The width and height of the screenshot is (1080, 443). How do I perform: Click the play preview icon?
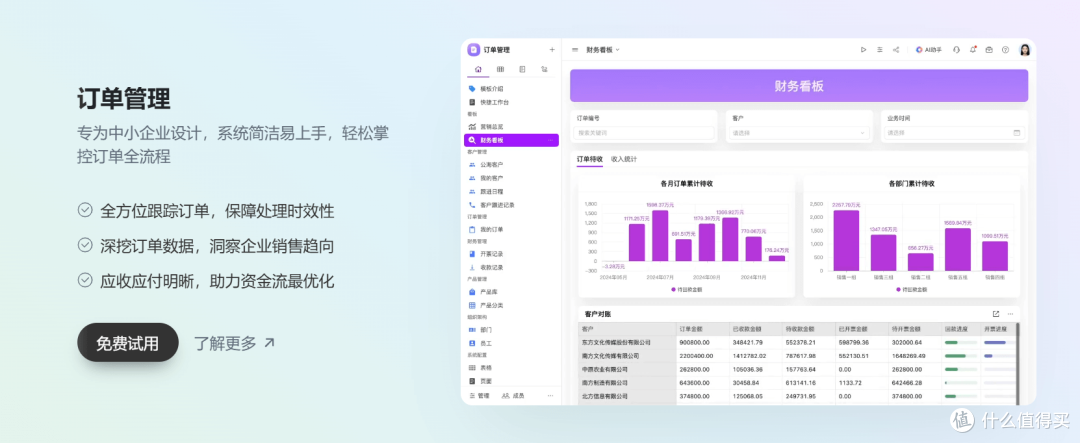863,50
